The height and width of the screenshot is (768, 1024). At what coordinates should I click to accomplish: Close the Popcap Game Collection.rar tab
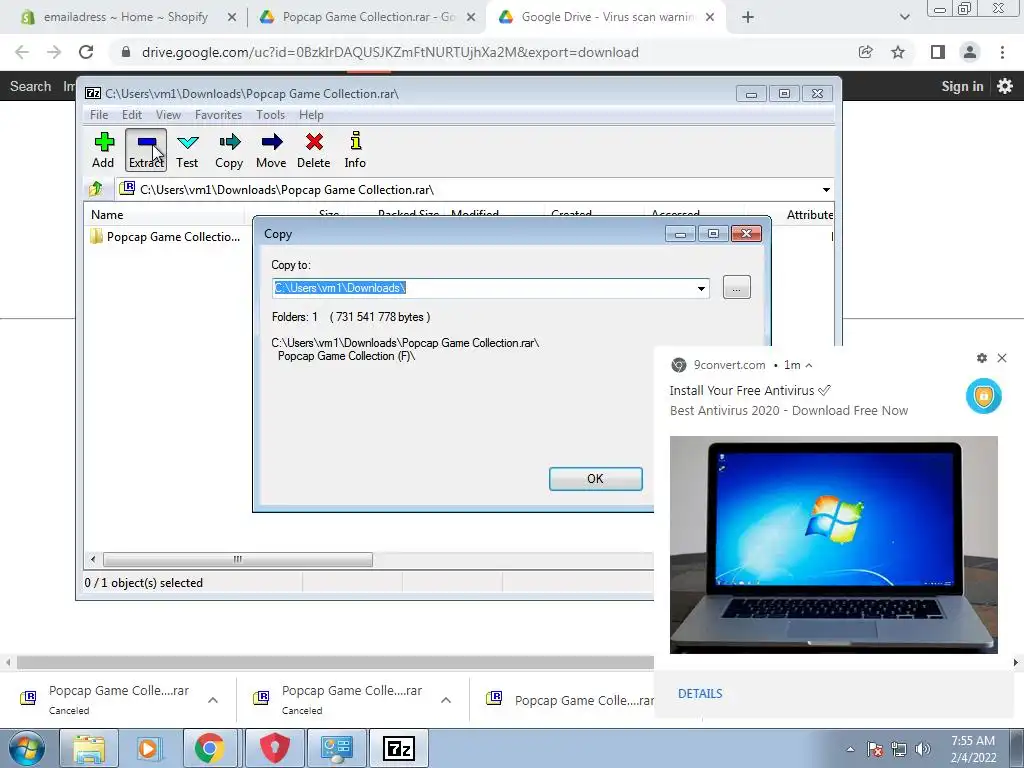[471, 18]
